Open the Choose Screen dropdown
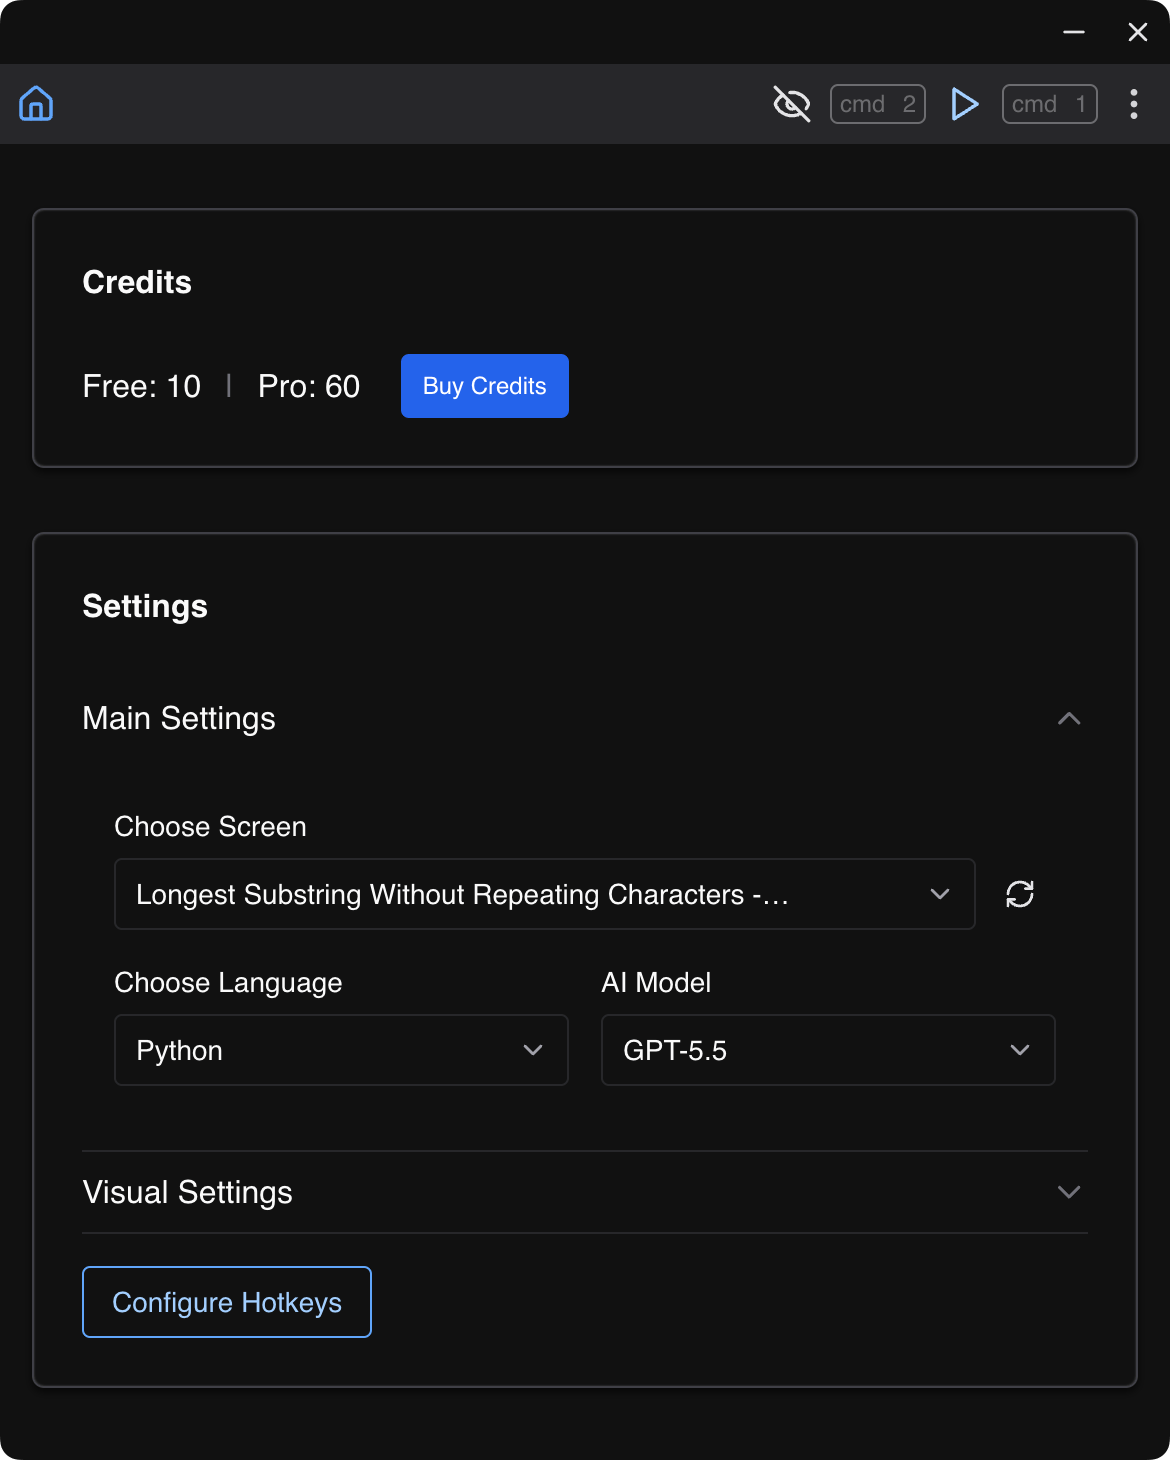 point(545,894)
